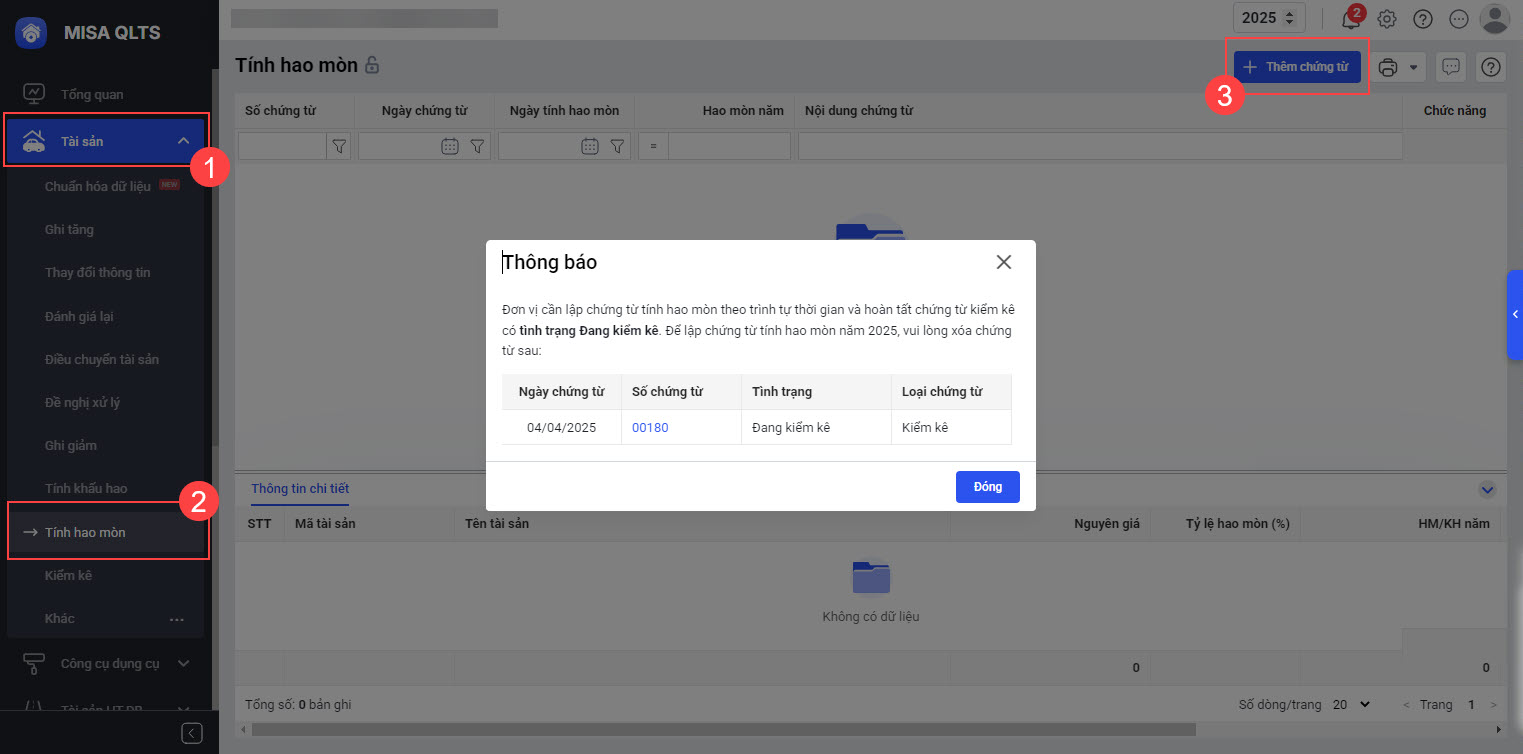This screenshot has width=1523, height=754.
Task: Click the horizontal scrollbar at bottom
Action: [x=722, y=730]
